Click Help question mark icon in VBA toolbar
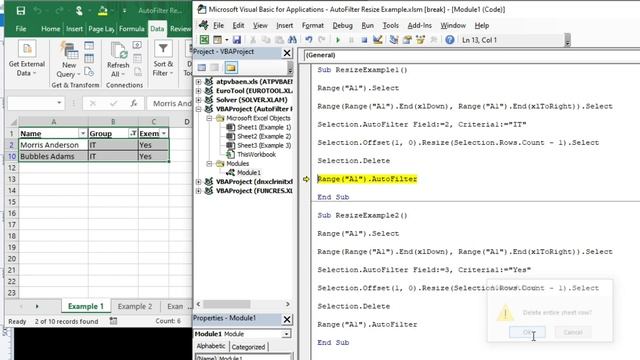Image resolution: width=640 pixels, height=360 pixels. pos(450,40)
